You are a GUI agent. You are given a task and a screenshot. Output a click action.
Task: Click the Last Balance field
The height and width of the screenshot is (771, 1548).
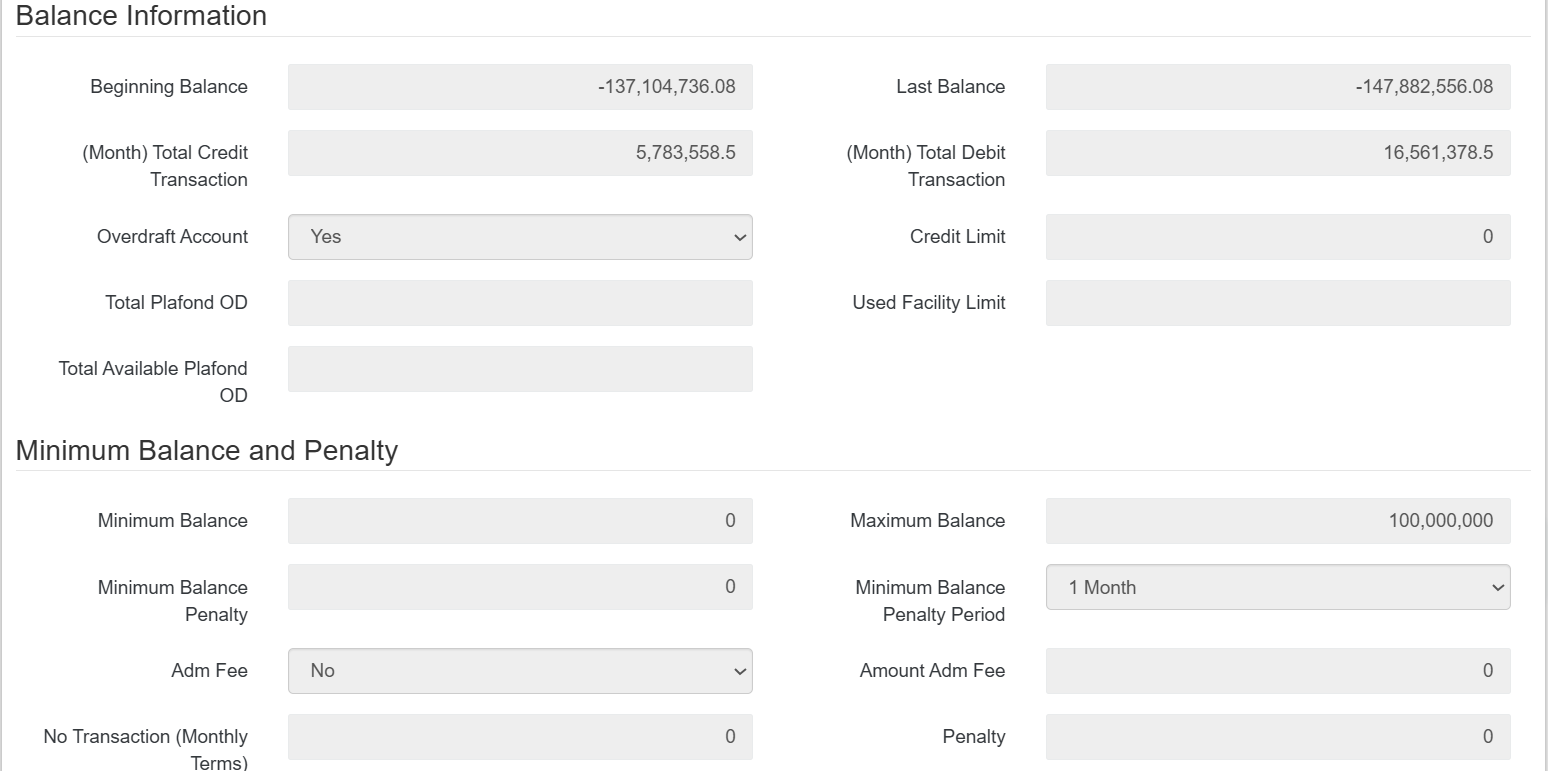tap(1277, 87)
